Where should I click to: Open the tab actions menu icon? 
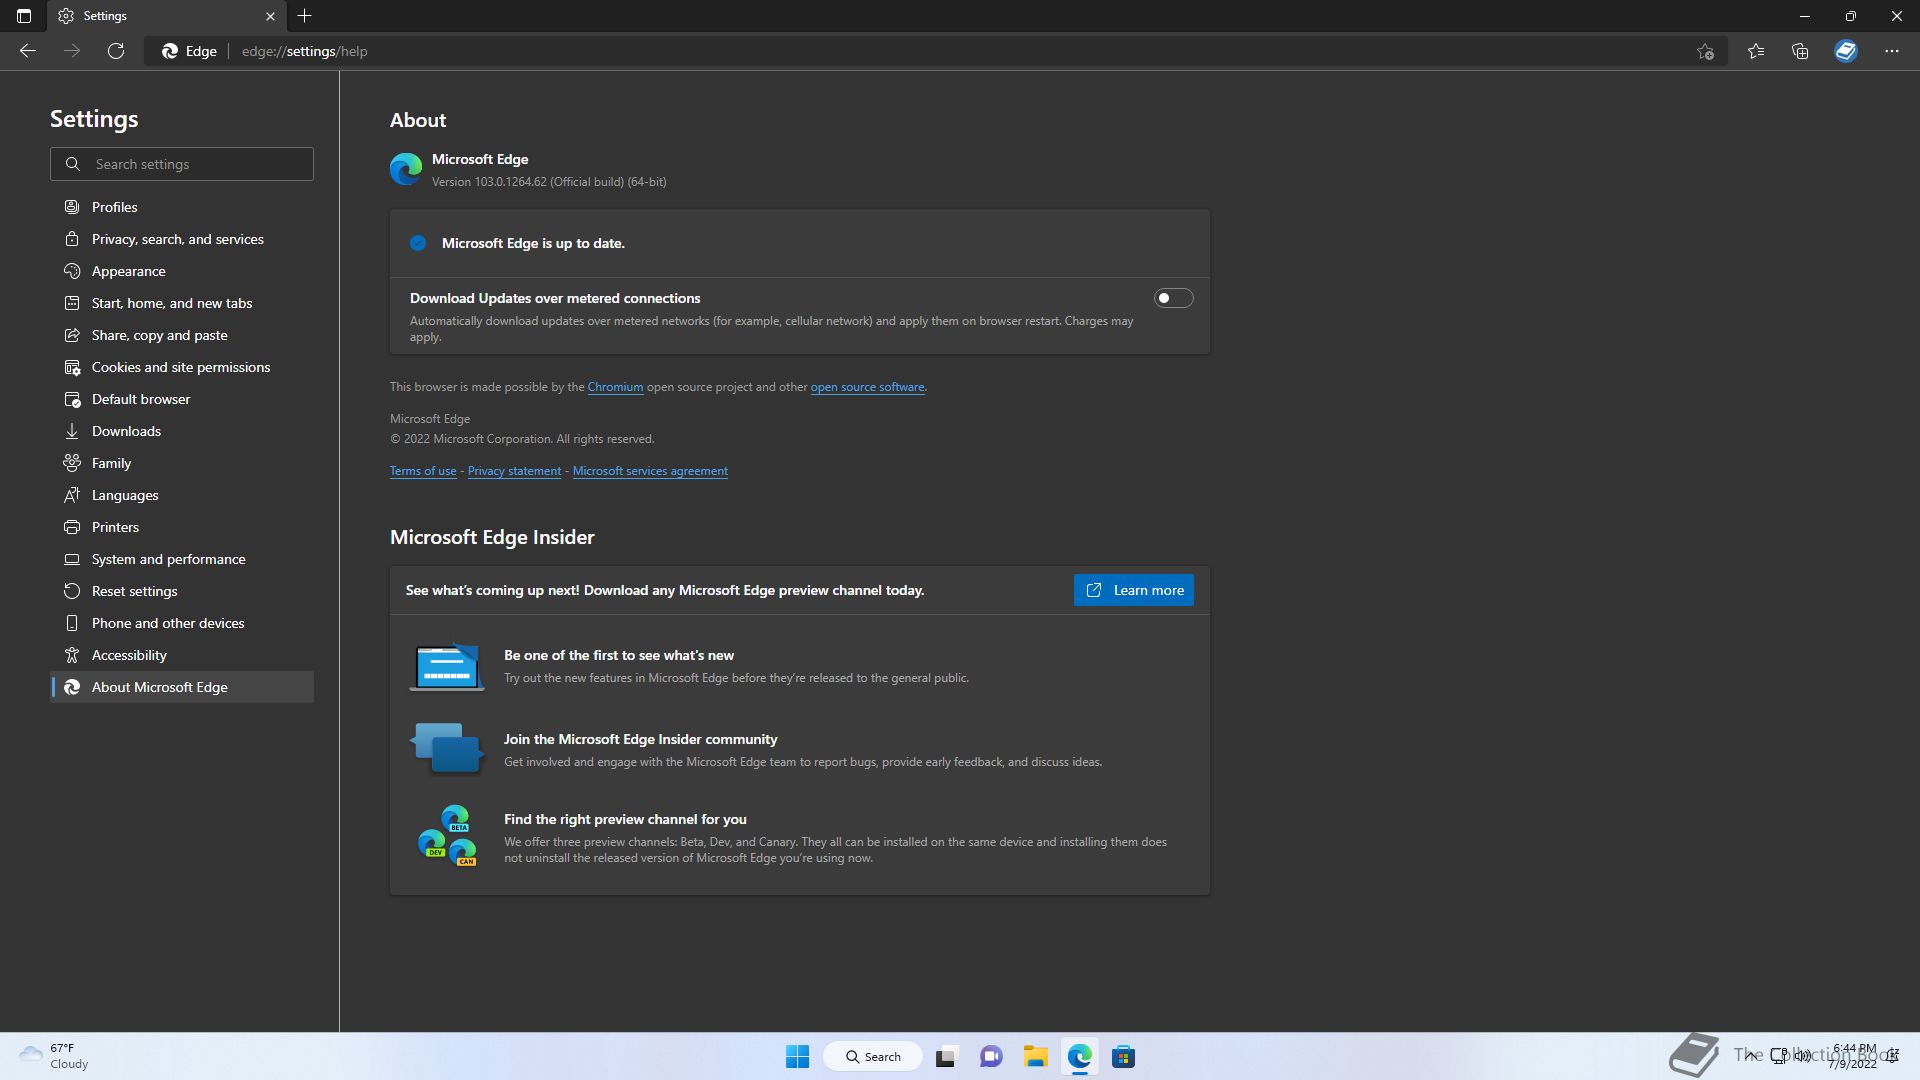coord(24,16)
